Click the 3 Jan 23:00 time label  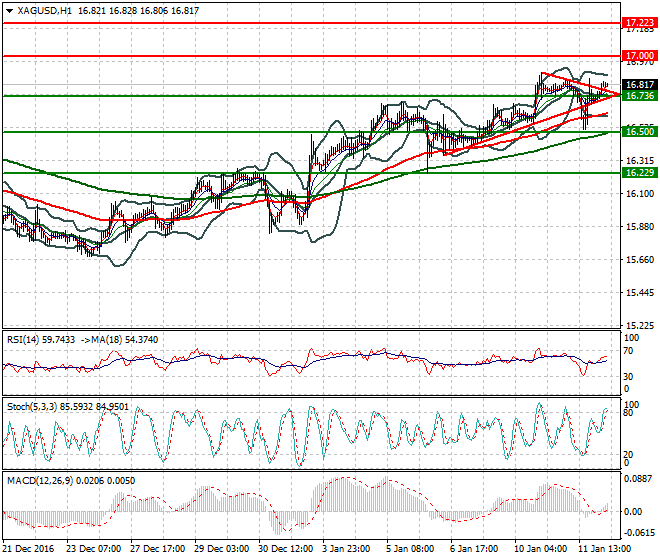(346, 549)
